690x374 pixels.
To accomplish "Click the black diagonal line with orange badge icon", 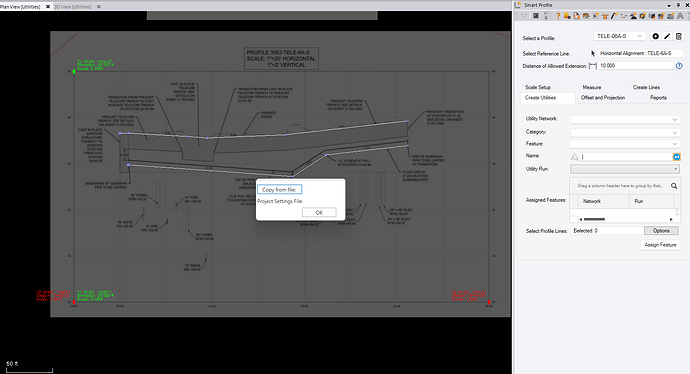I will [x=614, y=16].
